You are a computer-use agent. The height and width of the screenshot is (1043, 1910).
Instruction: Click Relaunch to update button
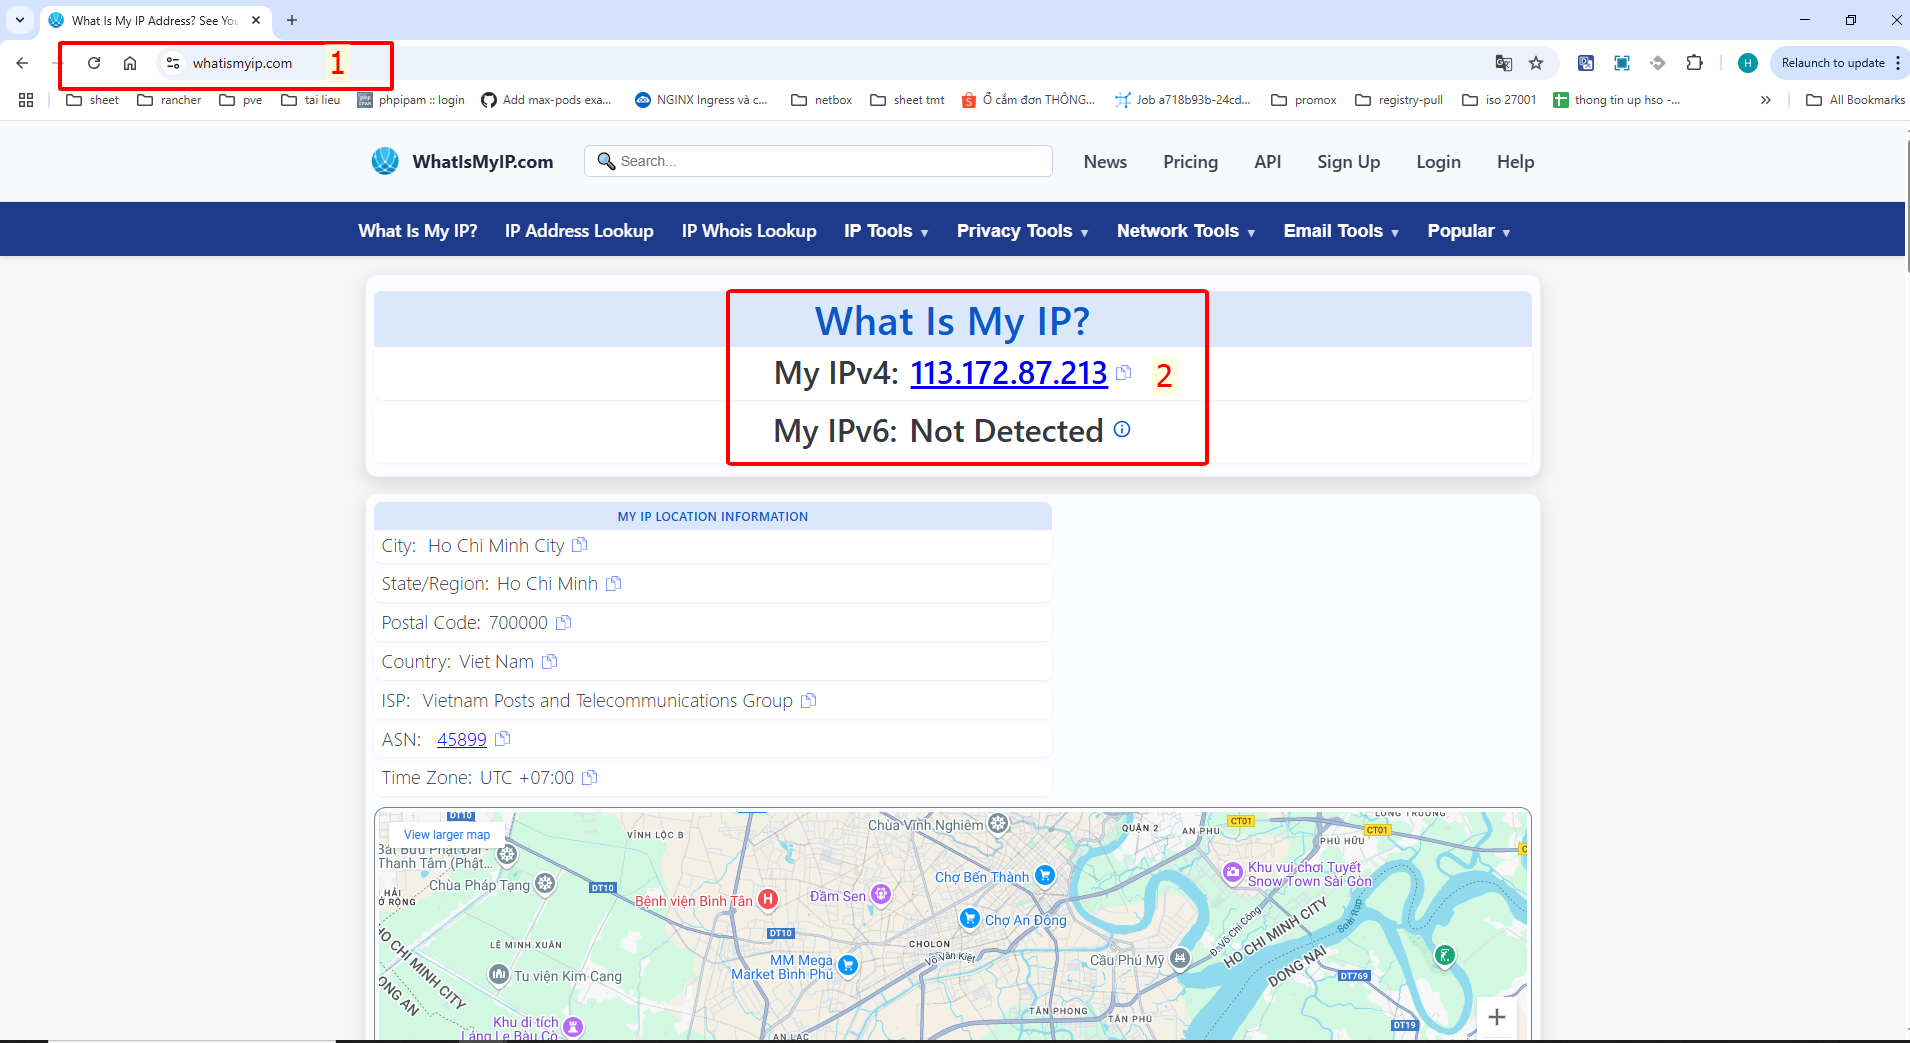[1832, 63]
